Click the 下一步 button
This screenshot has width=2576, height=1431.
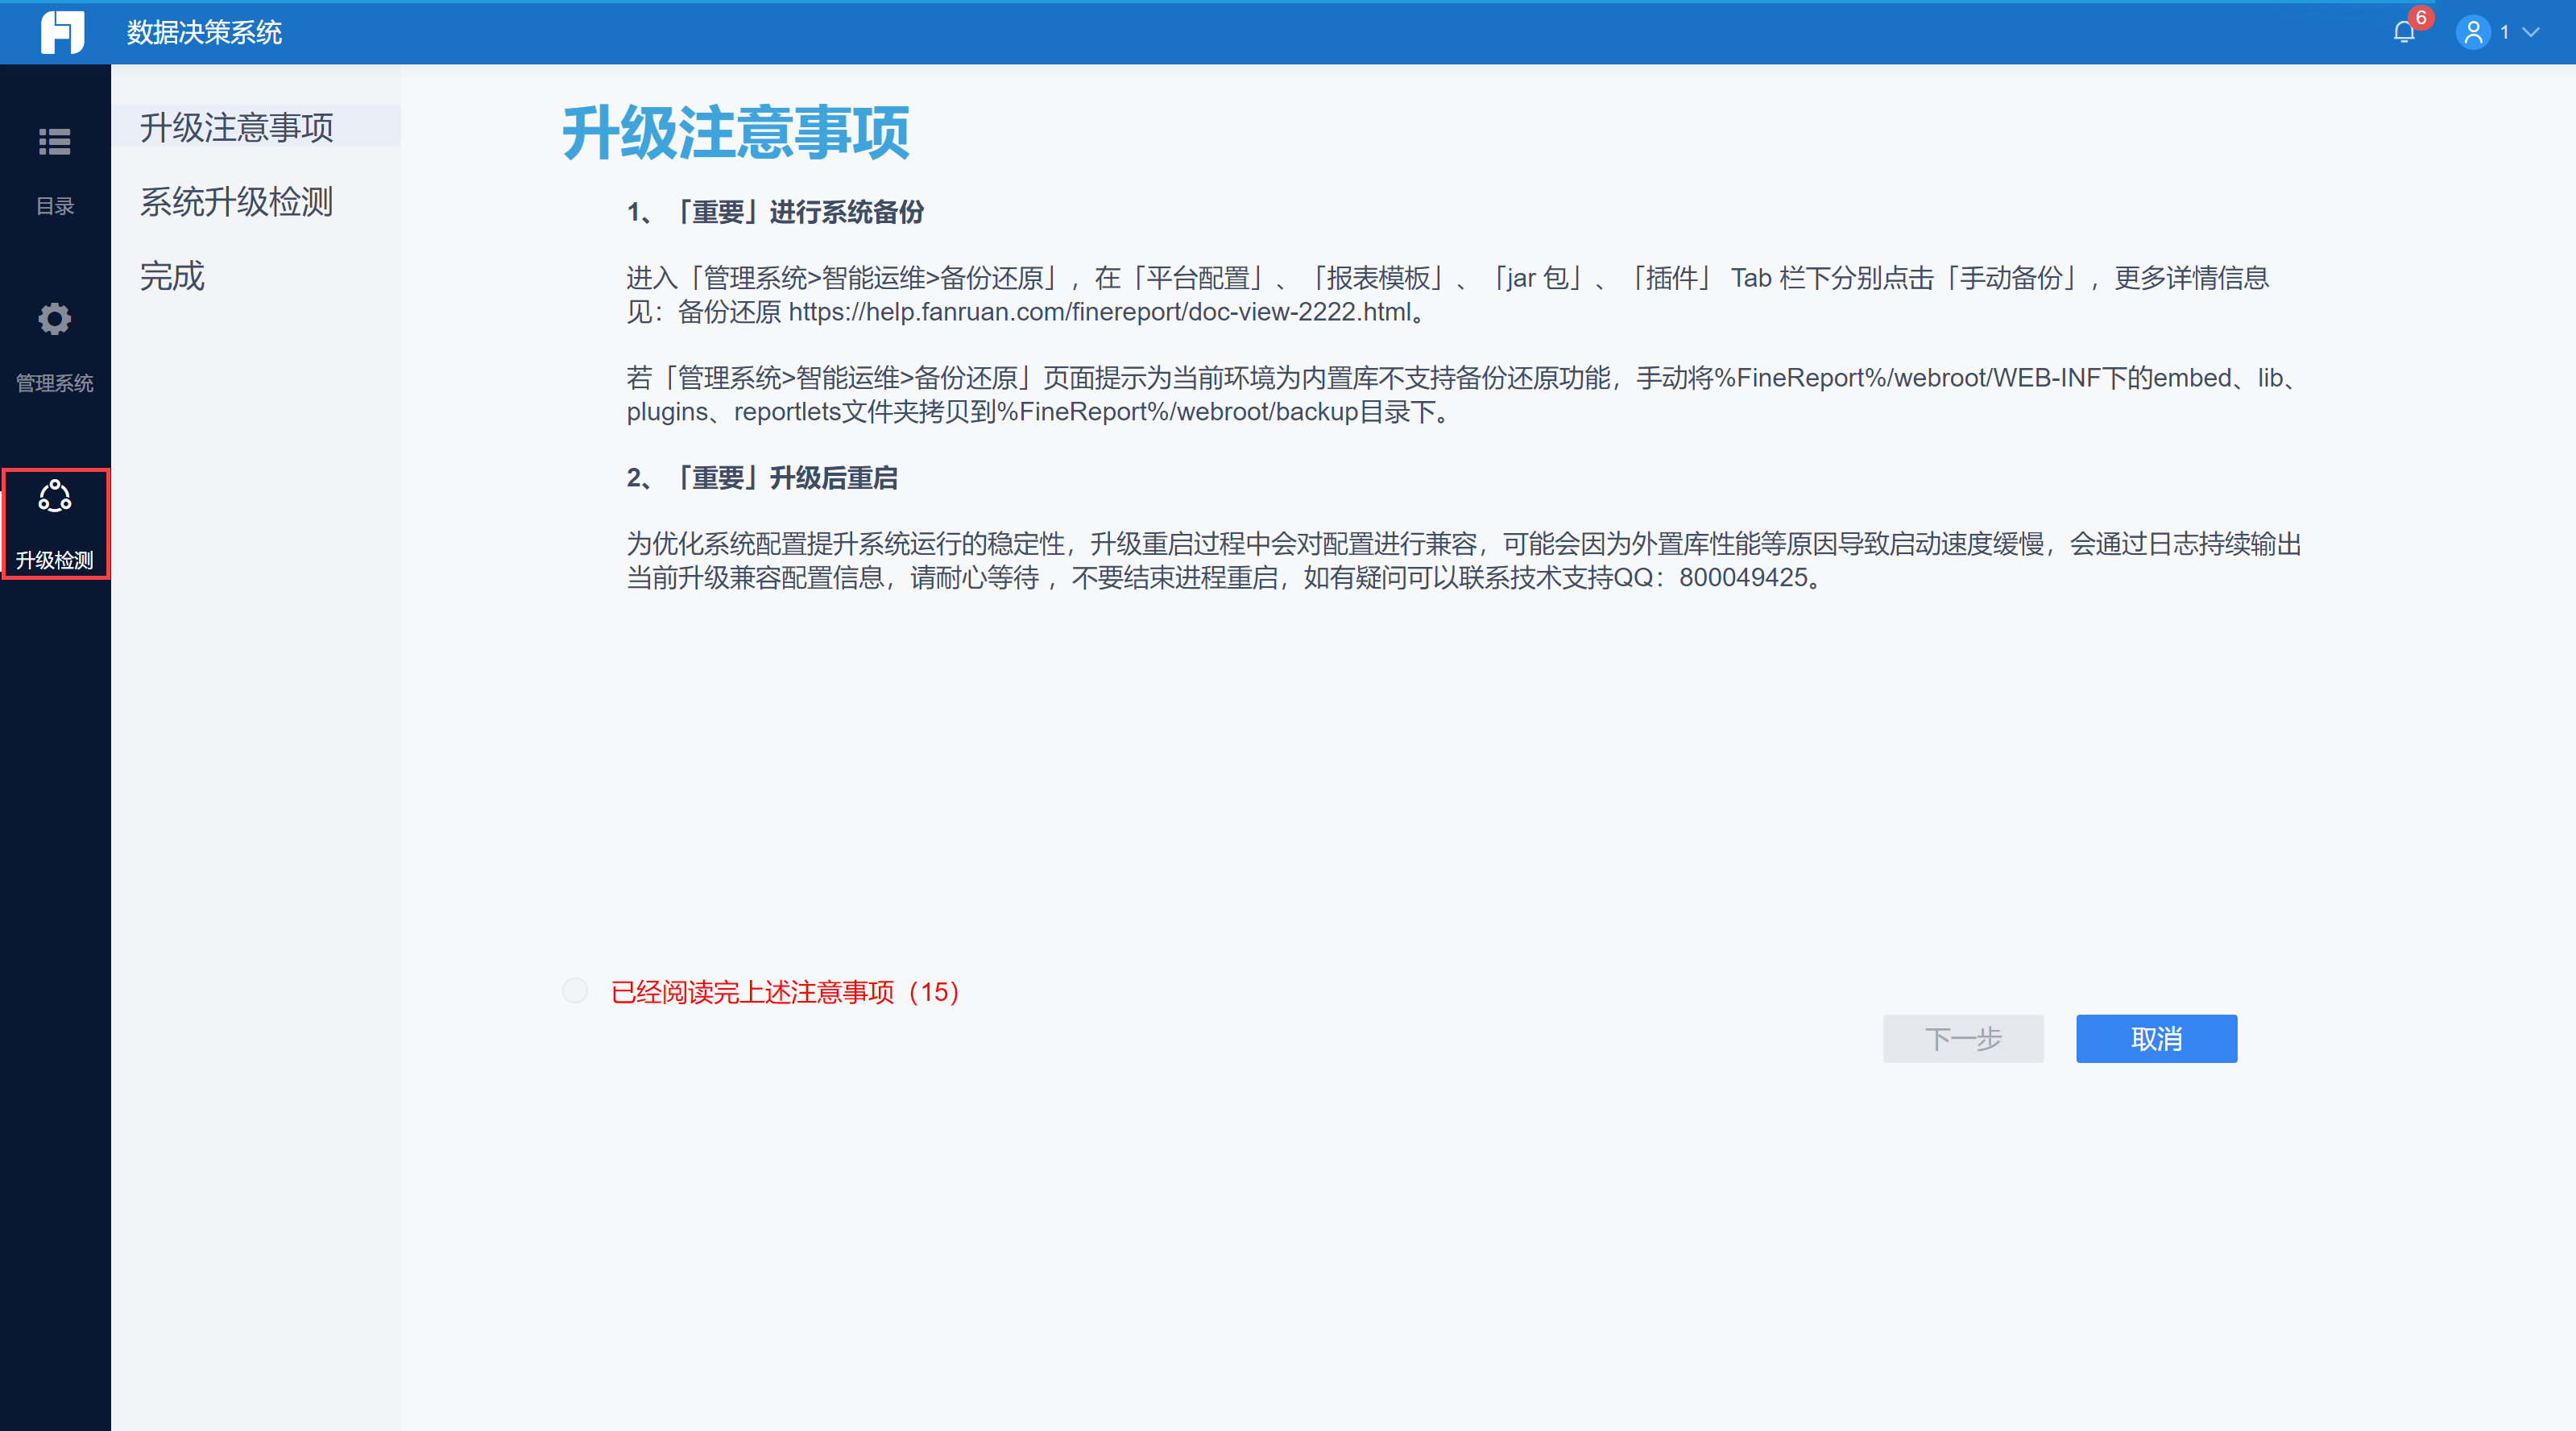click(x=1962, y=1039)
